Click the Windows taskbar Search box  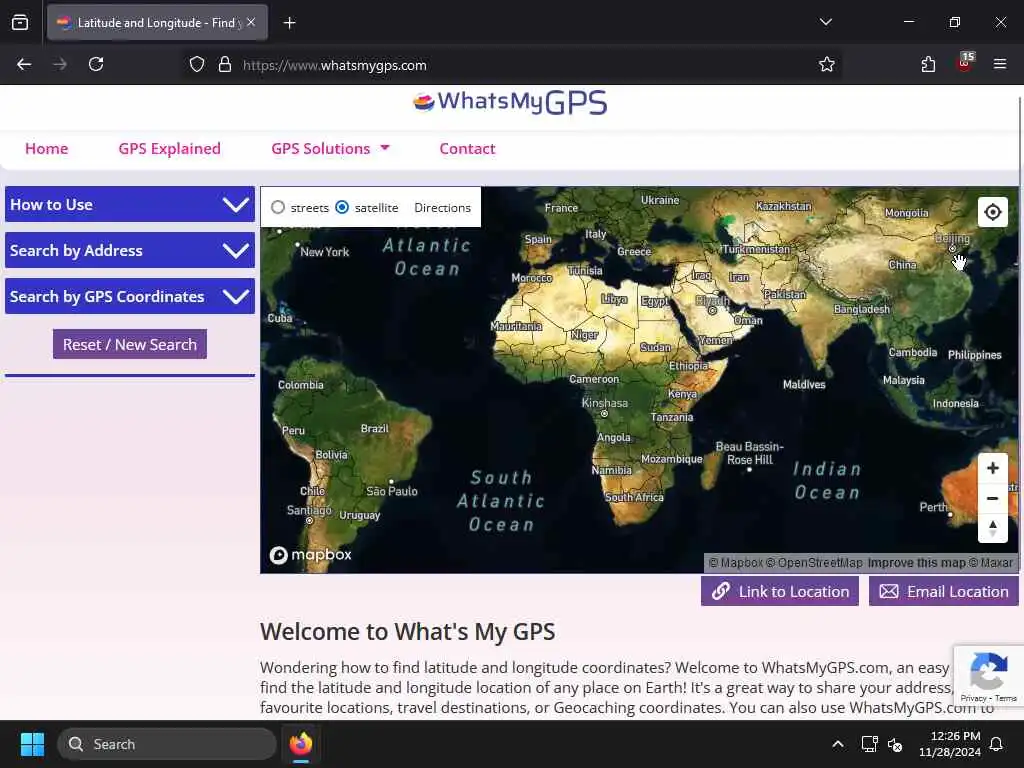[x=167, y=744]
